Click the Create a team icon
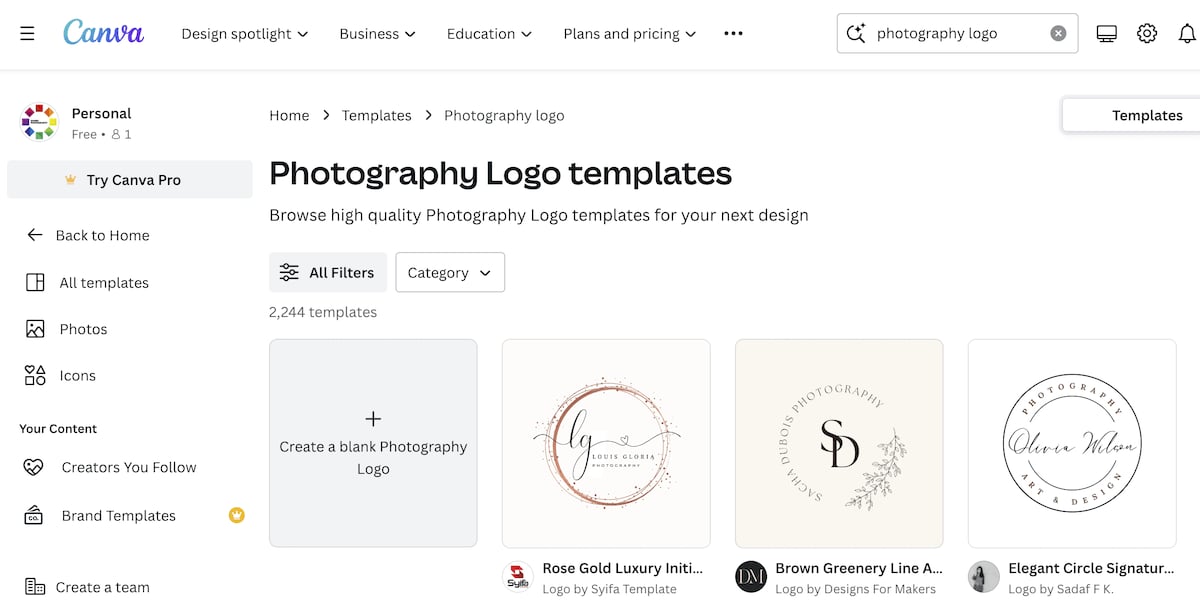 click(x=33, y=587)
